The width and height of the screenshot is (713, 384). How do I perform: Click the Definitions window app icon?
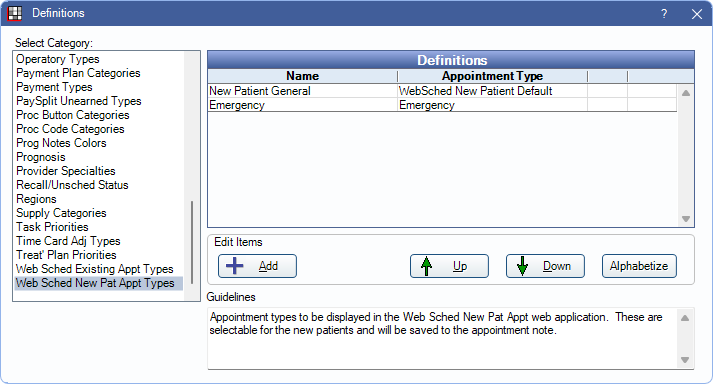click(15, 13)
